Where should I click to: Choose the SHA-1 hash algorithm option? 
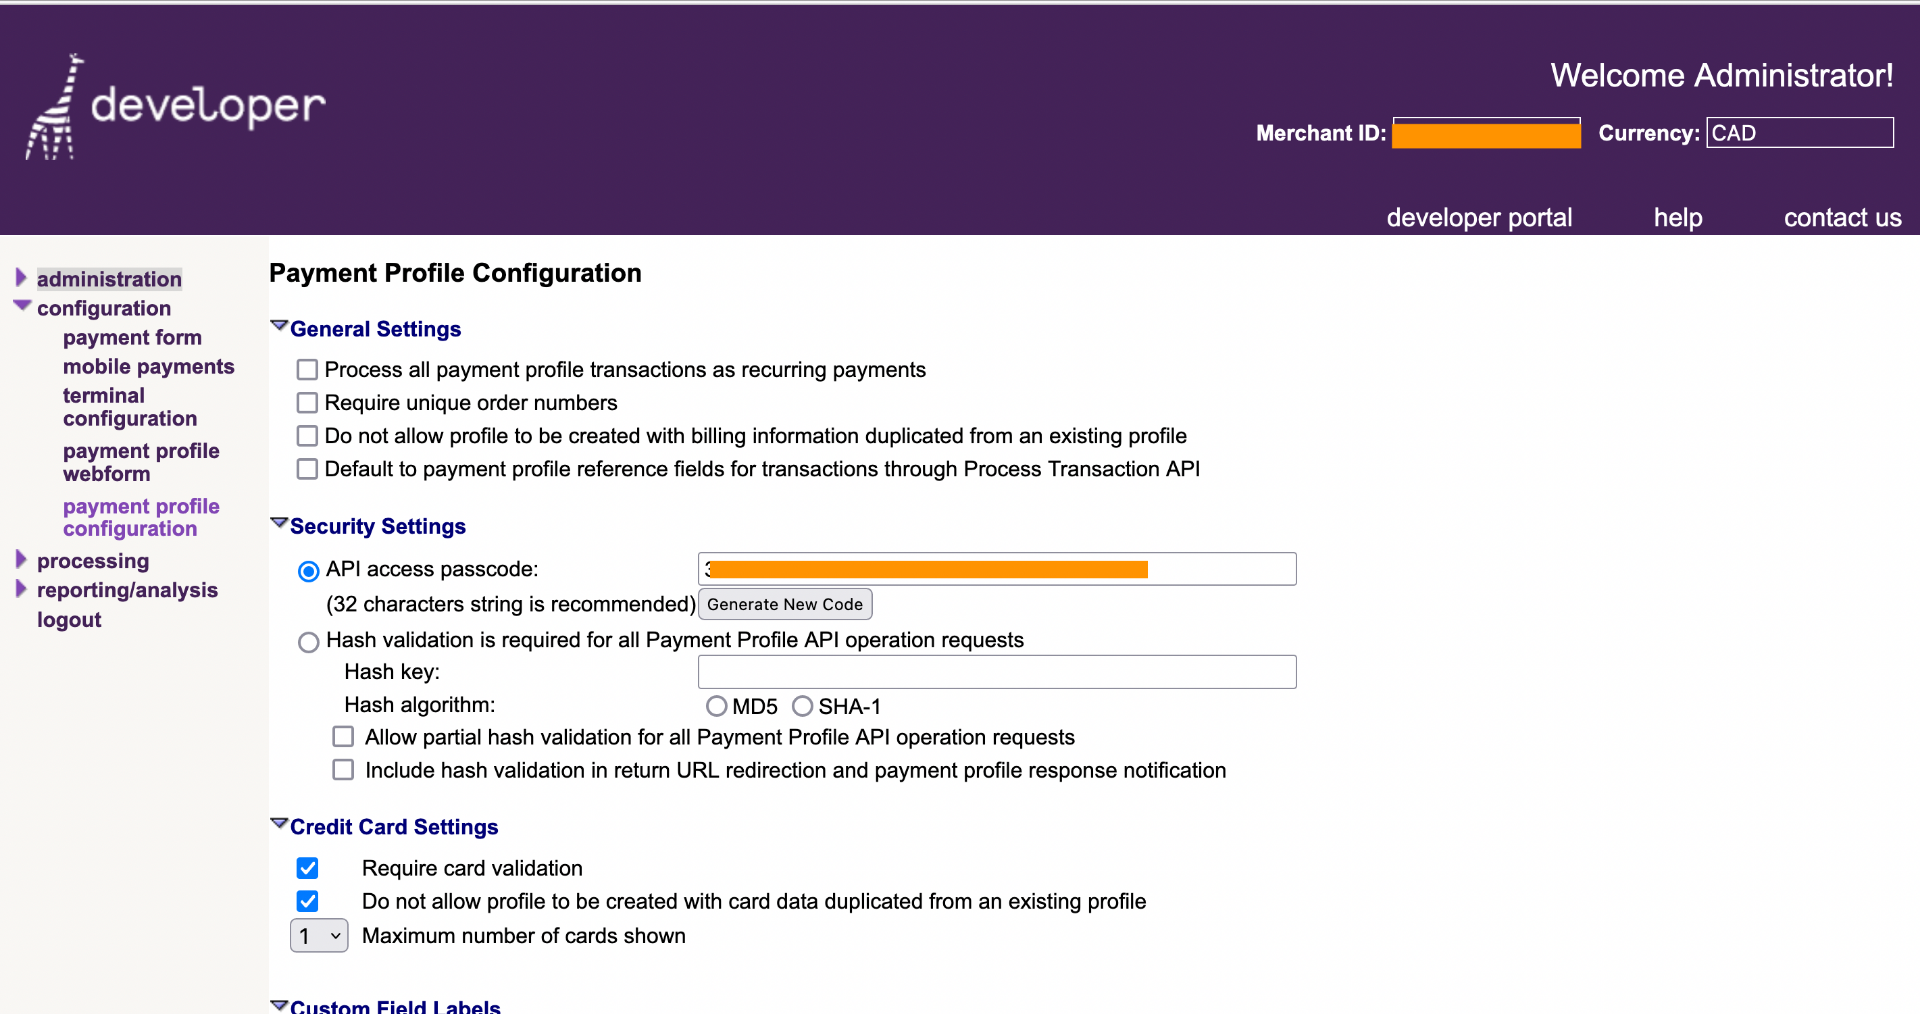coord(802,707)
